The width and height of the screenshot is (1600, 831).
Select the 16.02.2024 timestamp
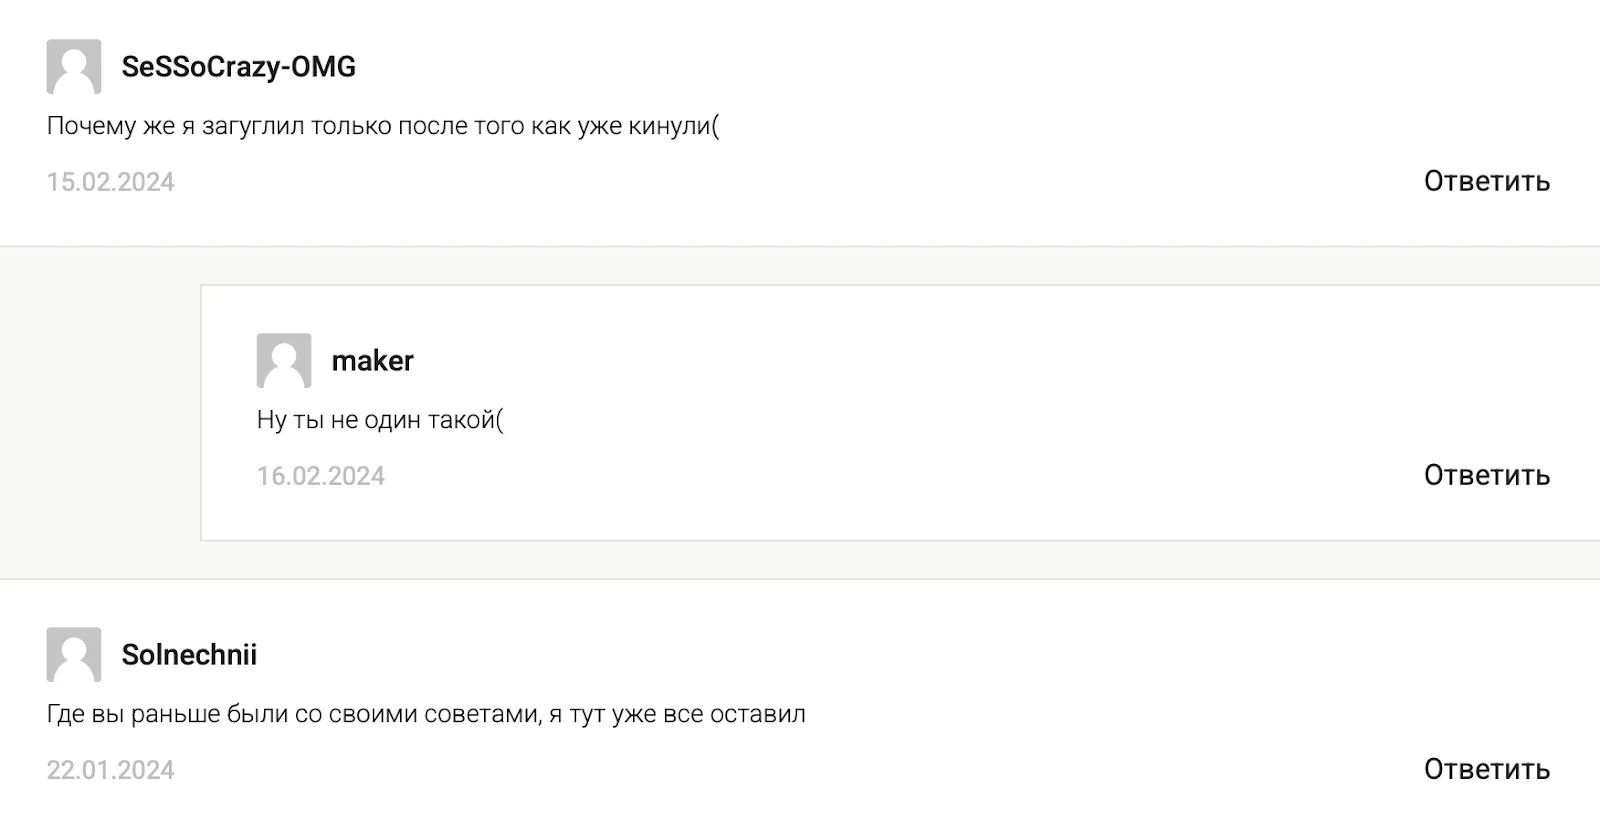click(x=321, y=476)
